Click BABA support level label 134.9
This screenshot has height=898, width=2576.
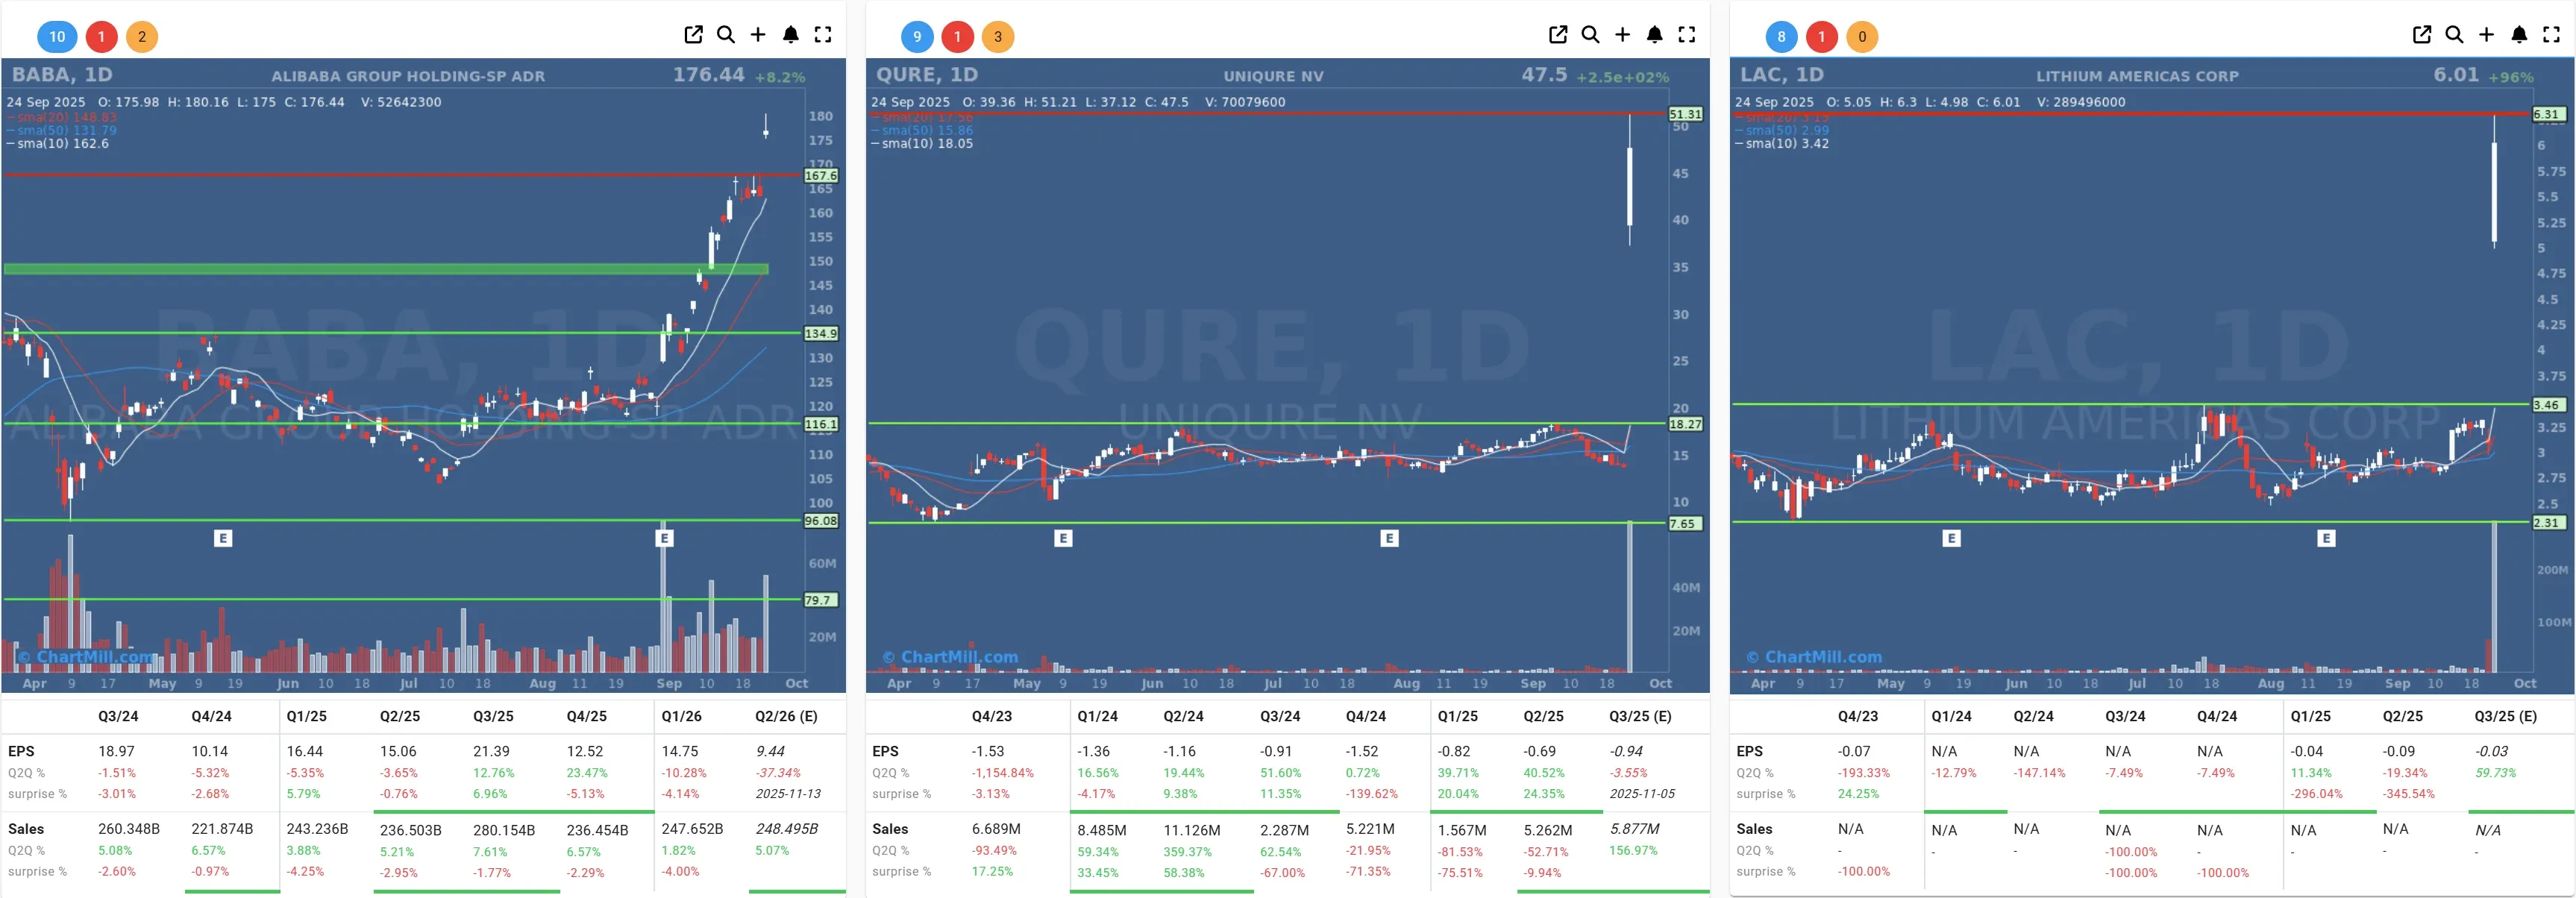click(821, 333)
